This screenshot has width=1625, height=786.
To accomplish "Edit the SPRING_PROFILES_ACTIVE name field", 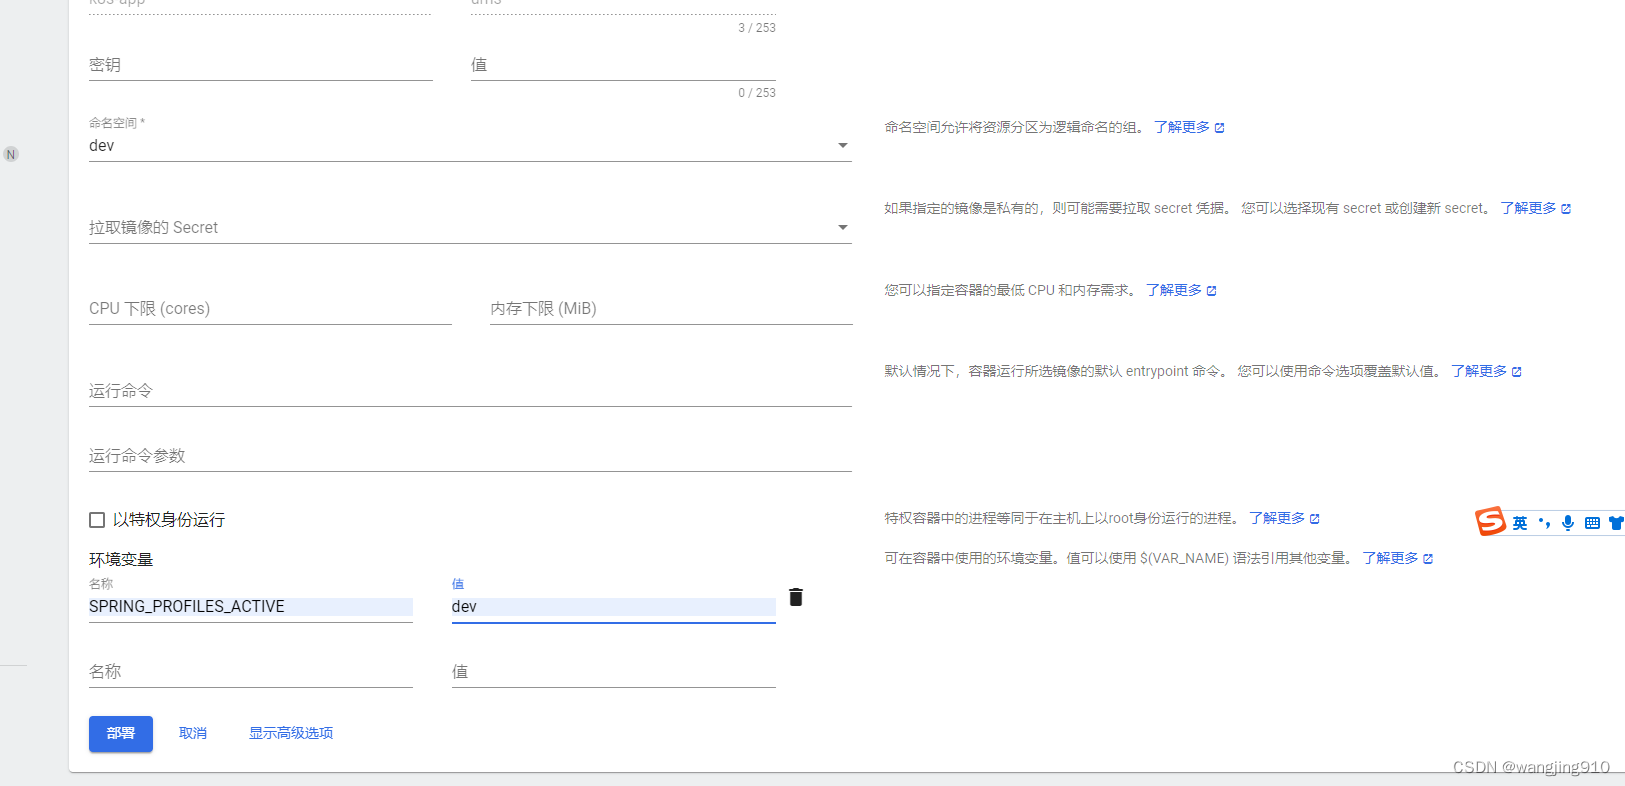I will click(x=251, y=607).
